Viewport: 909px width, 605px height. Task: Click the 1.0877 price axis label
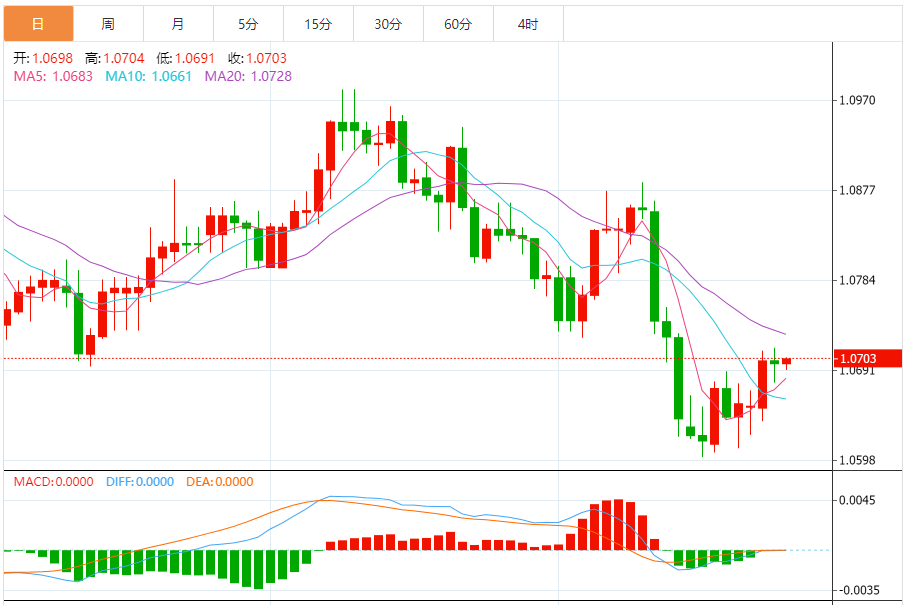click(857, 190)
